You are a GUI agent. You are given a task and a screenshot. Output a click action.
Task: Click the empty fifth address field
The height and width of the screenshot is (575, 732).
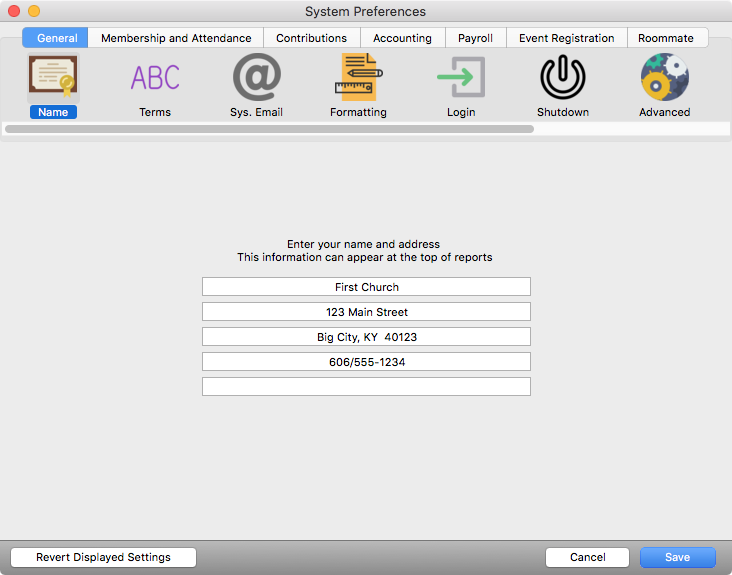click(x=366, y=387)
